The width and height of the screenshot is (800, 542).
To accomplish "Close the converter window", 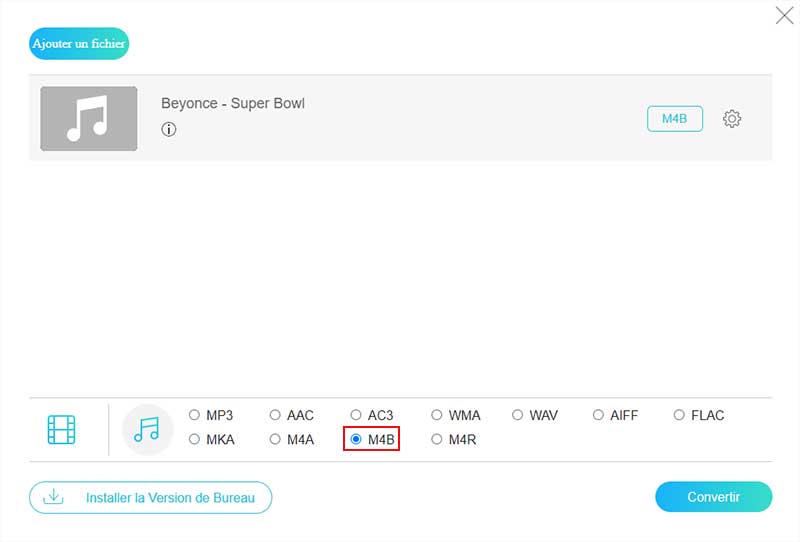I will pyautogui.click(x=784, y=15).
